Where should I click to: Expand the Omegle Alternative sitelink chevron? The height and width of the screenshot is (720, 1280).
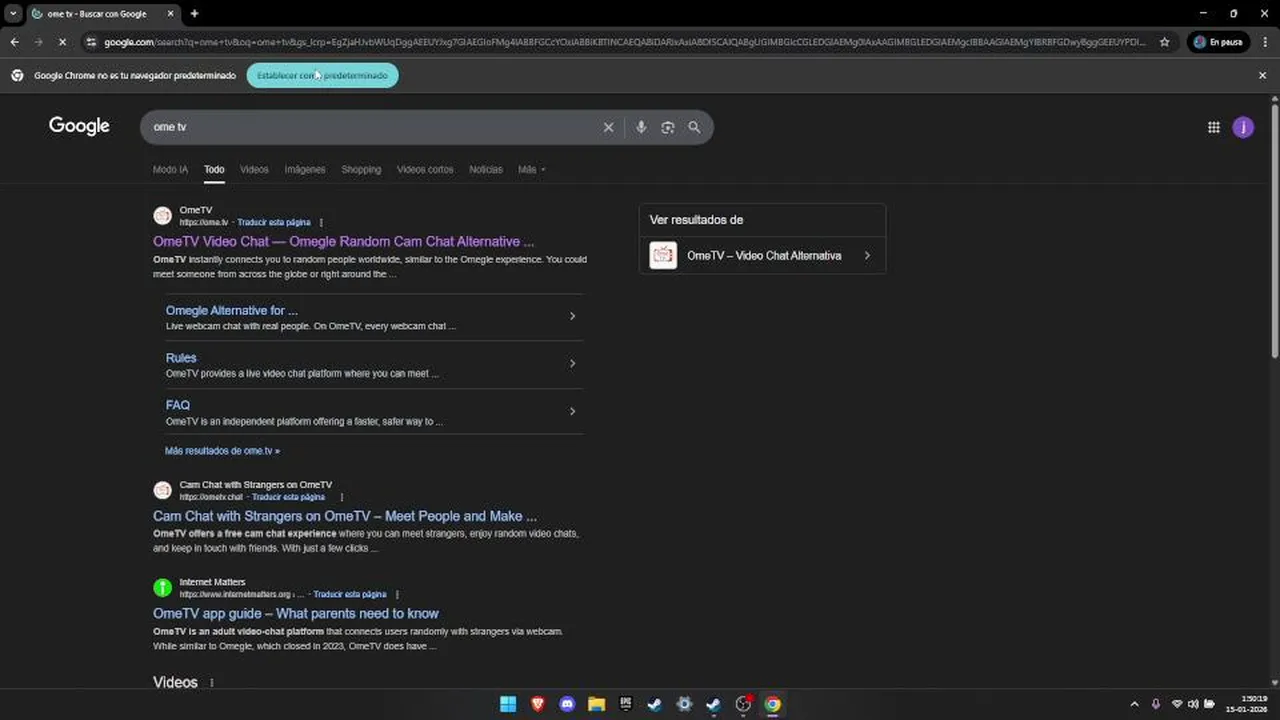coord(572,316)
